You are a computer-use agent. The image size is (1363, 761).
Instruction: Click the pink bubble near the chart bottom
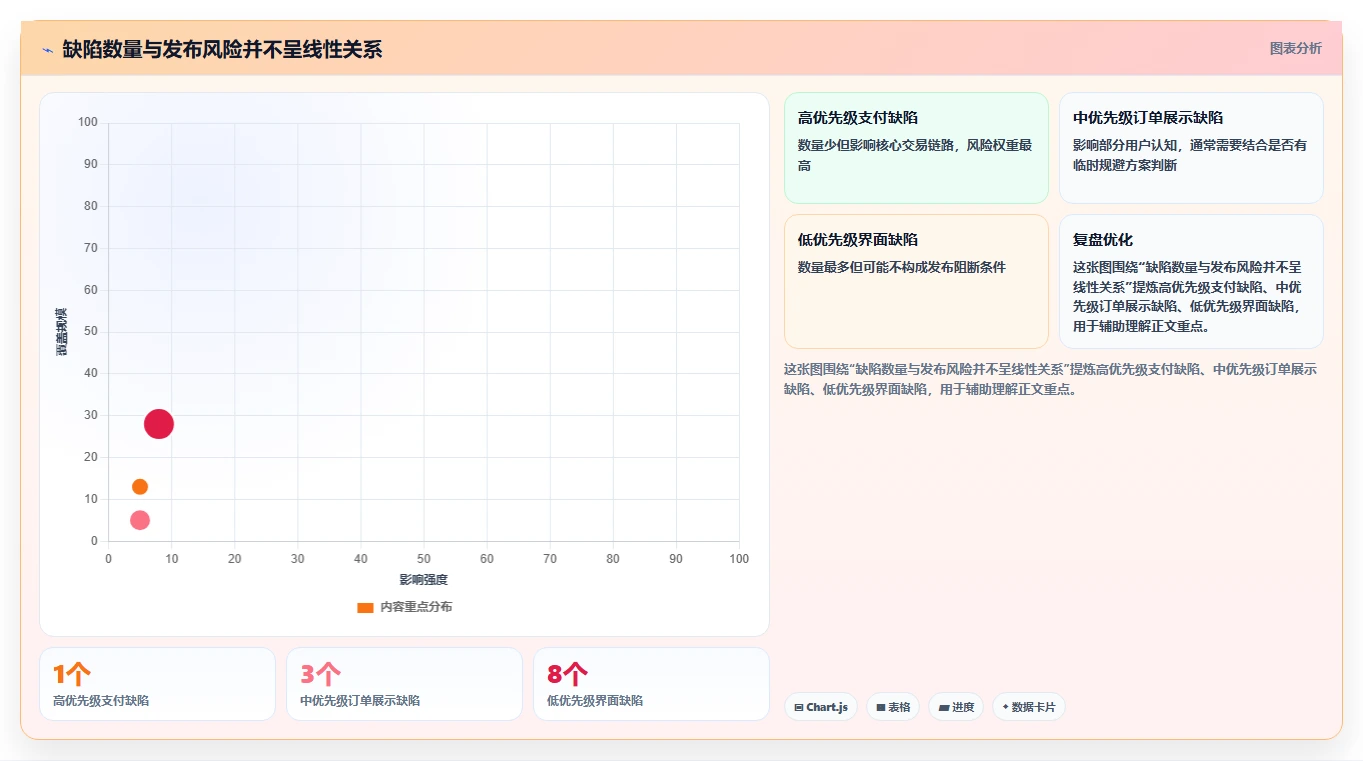140,520
